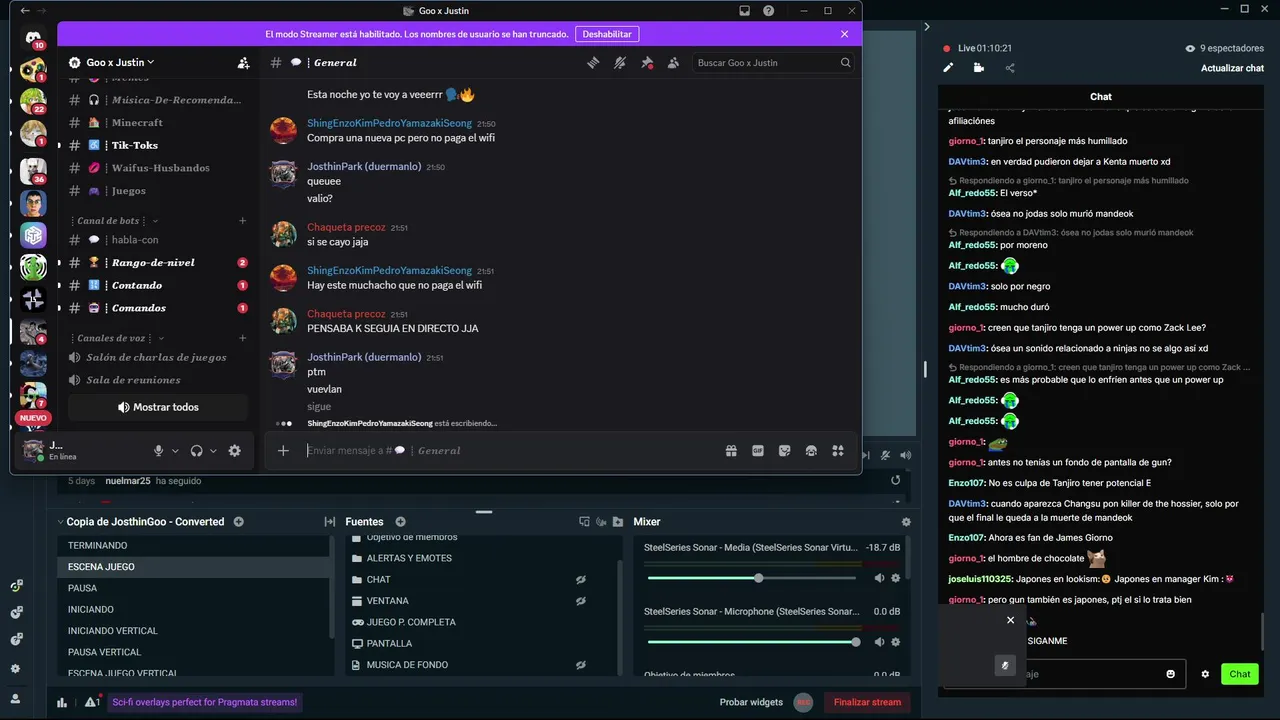Open threads icon in General channel header
The width and height of the screenshot is (1280, 720).
(593, 63)
